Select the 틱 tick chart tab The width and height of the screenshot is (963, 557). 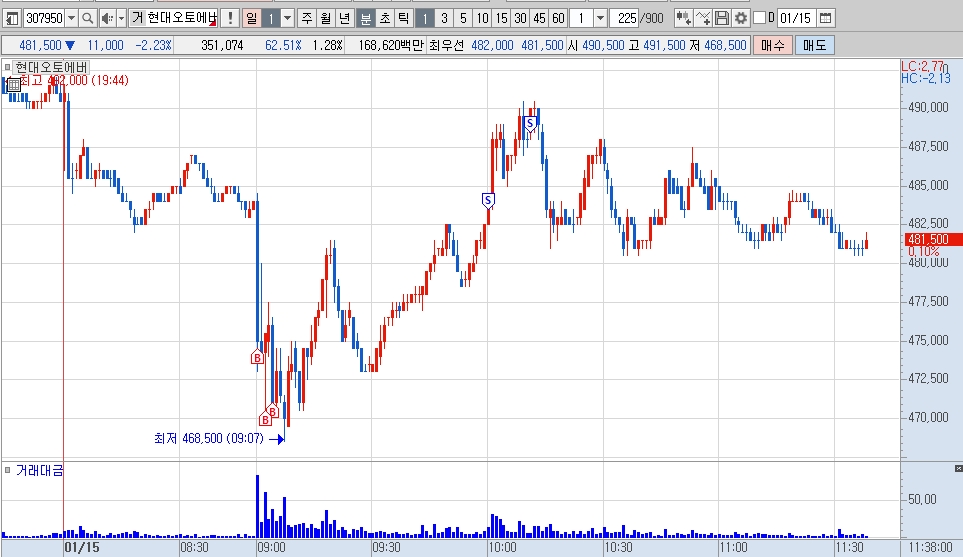[x=403, y=18]
